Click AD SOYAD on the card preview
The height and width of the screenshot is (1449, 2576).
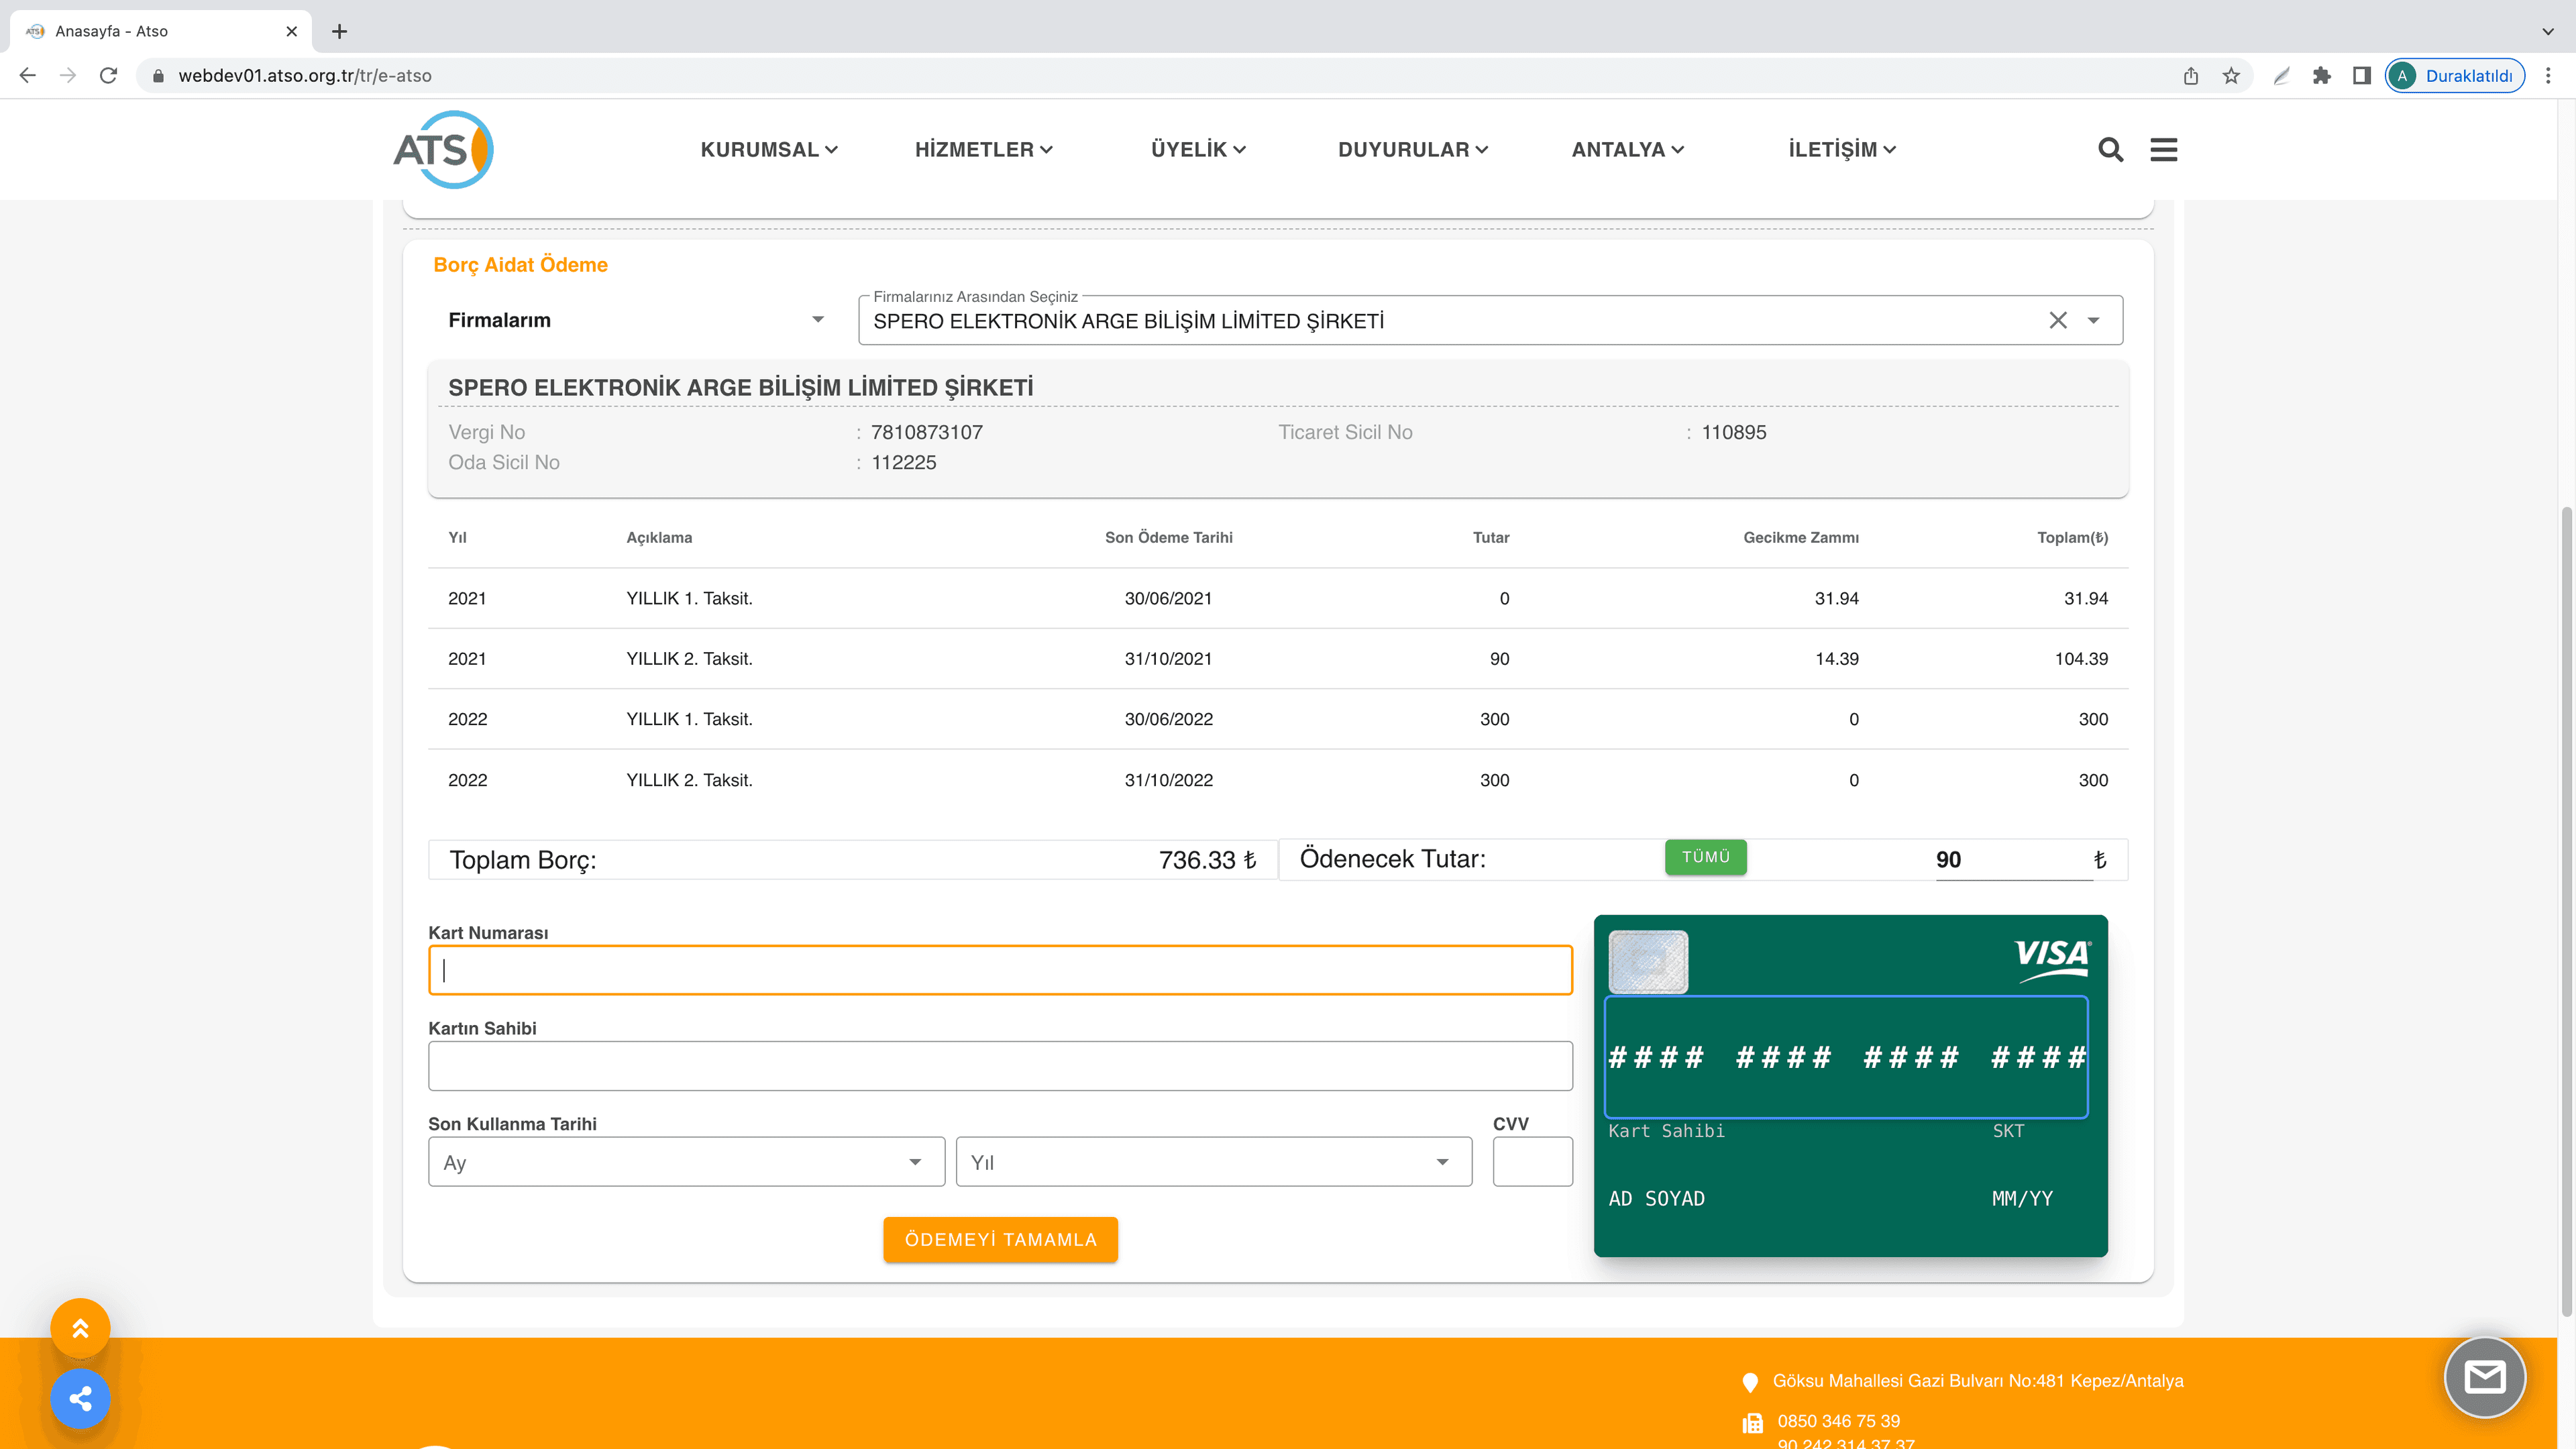(x=1657, y=1198)
